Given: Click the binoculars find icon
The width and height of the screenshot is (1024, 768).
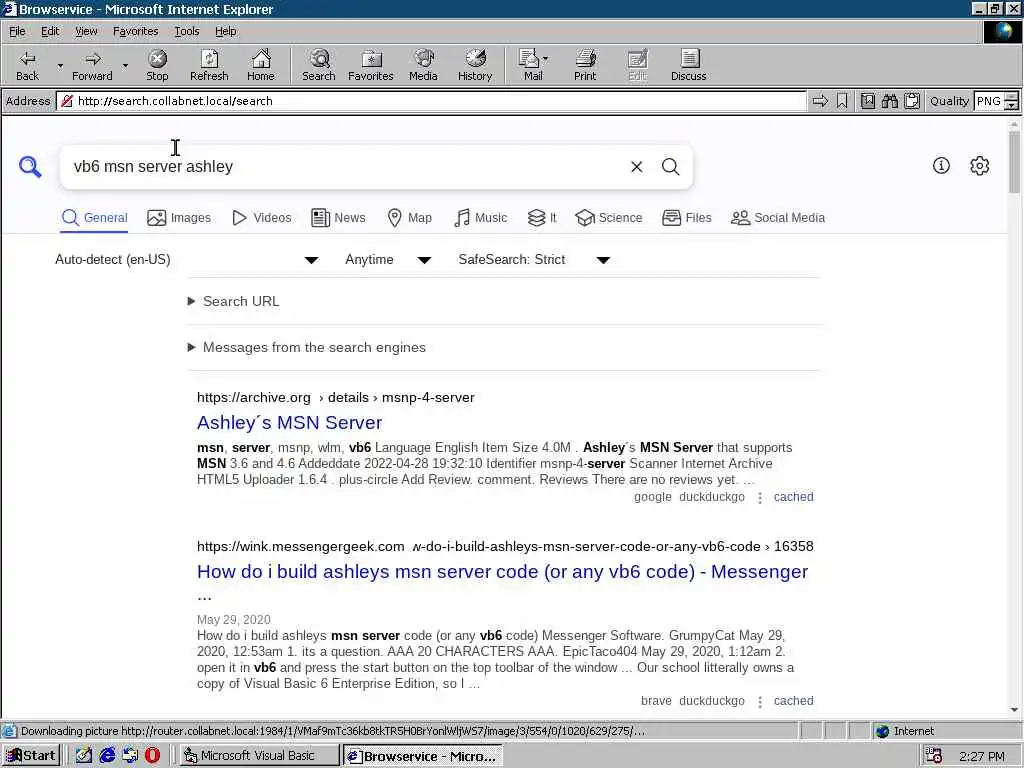Looking at the screenshot, I should [889, 101].
